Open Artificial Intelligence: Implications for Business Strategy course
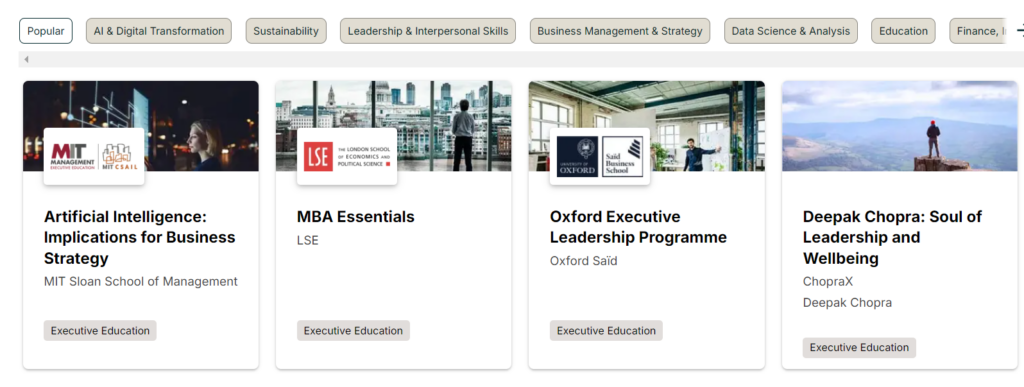Viewport: 1024px width, 387px height. 139,237
